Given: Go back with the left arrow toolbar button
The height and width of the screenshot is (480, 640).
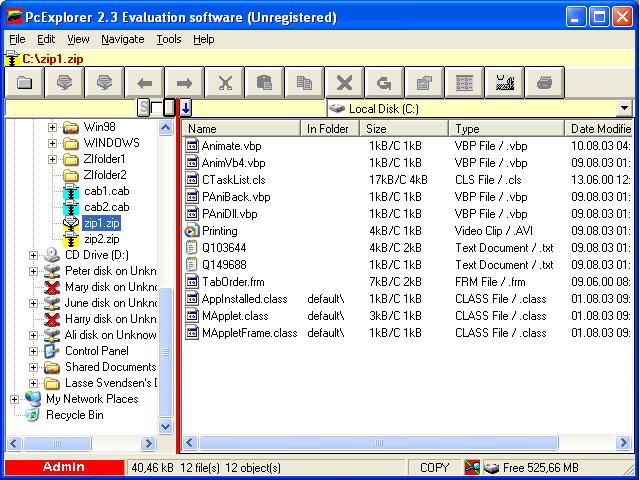Looking at the screenshot, I should click(144, 83).
